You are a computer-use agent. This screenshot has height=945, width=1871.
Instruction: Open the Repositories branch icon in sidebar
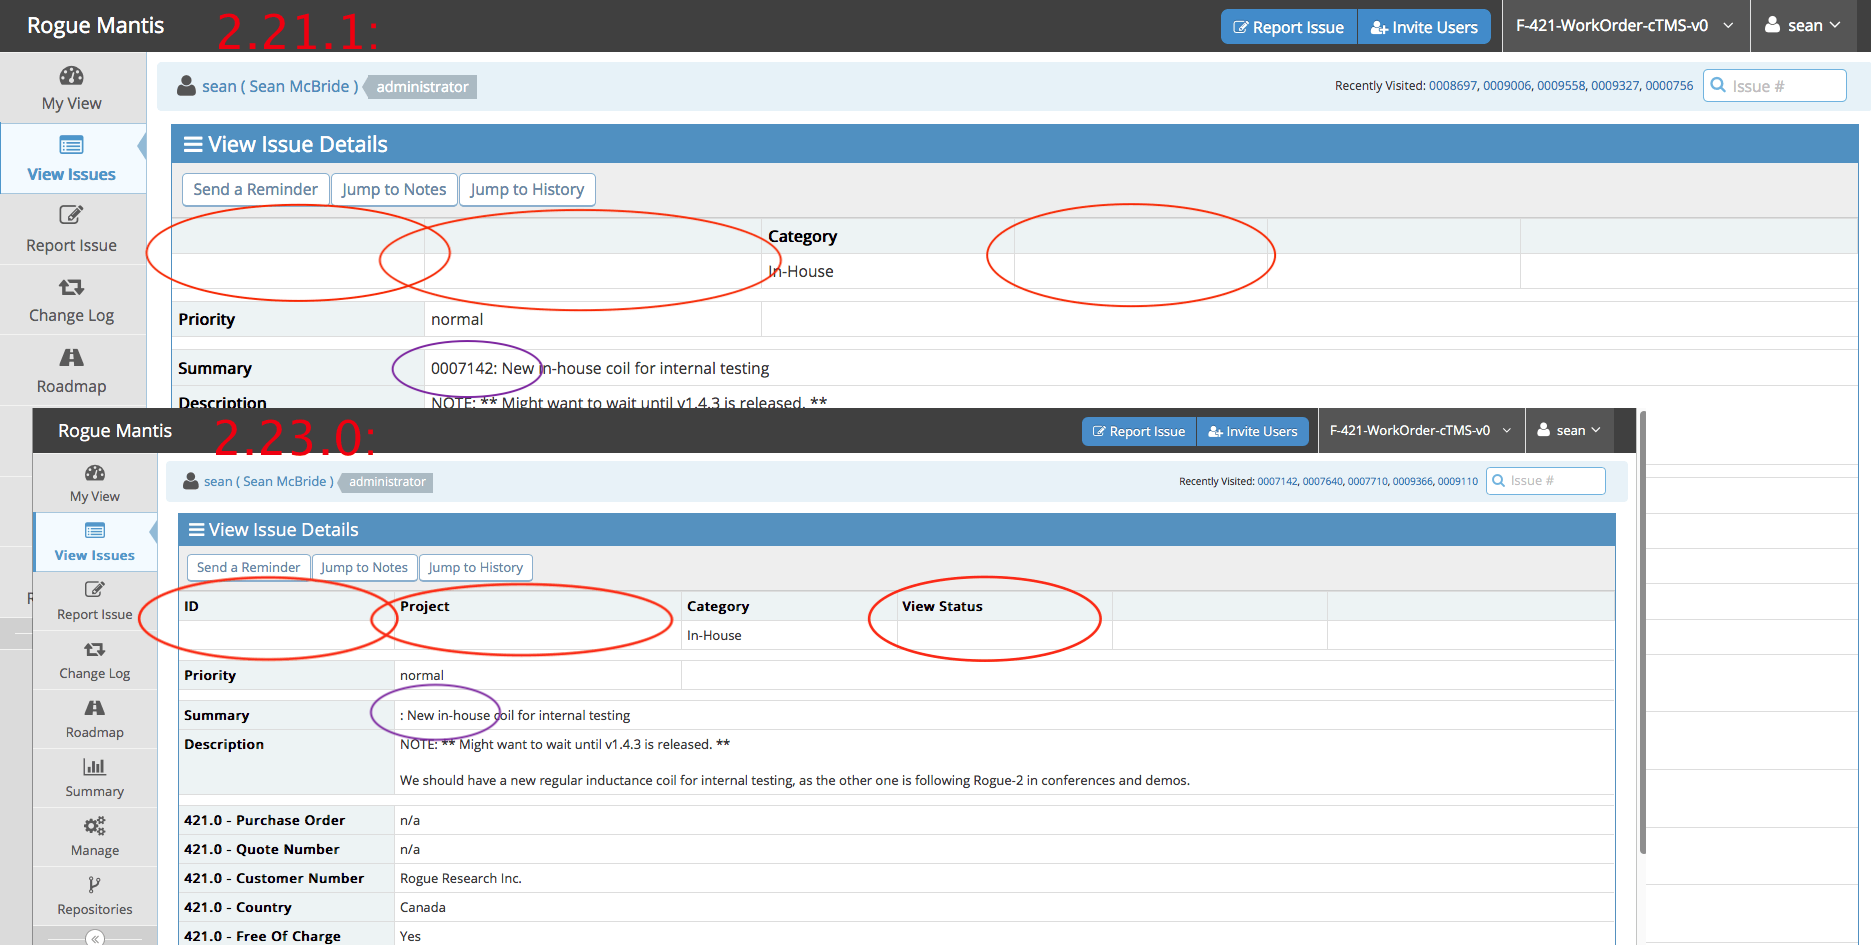94,885
